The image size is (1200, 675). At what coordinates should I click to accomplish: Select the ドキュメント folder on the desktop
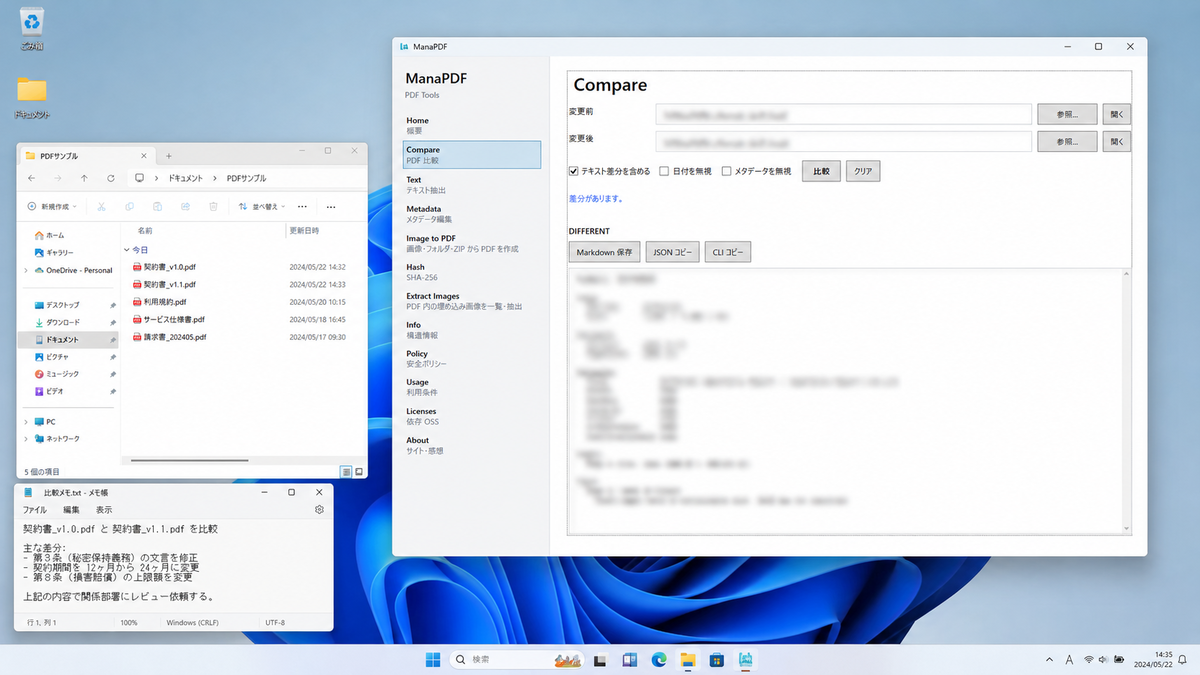[32, 97]
